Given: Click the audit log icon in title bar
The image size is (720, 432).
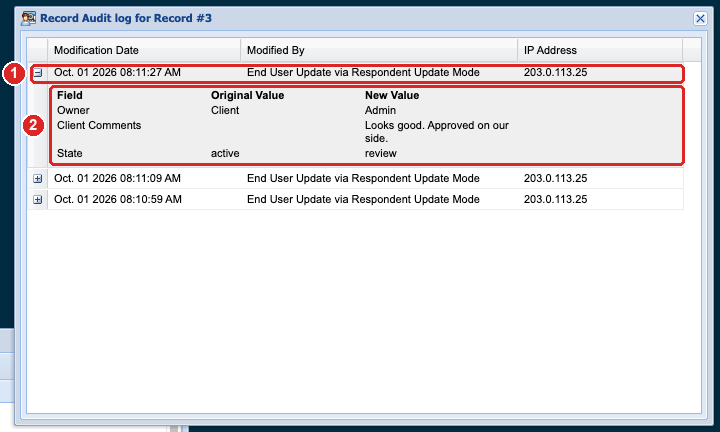Looking at the screenshot, I should click(x=28, y=18).
